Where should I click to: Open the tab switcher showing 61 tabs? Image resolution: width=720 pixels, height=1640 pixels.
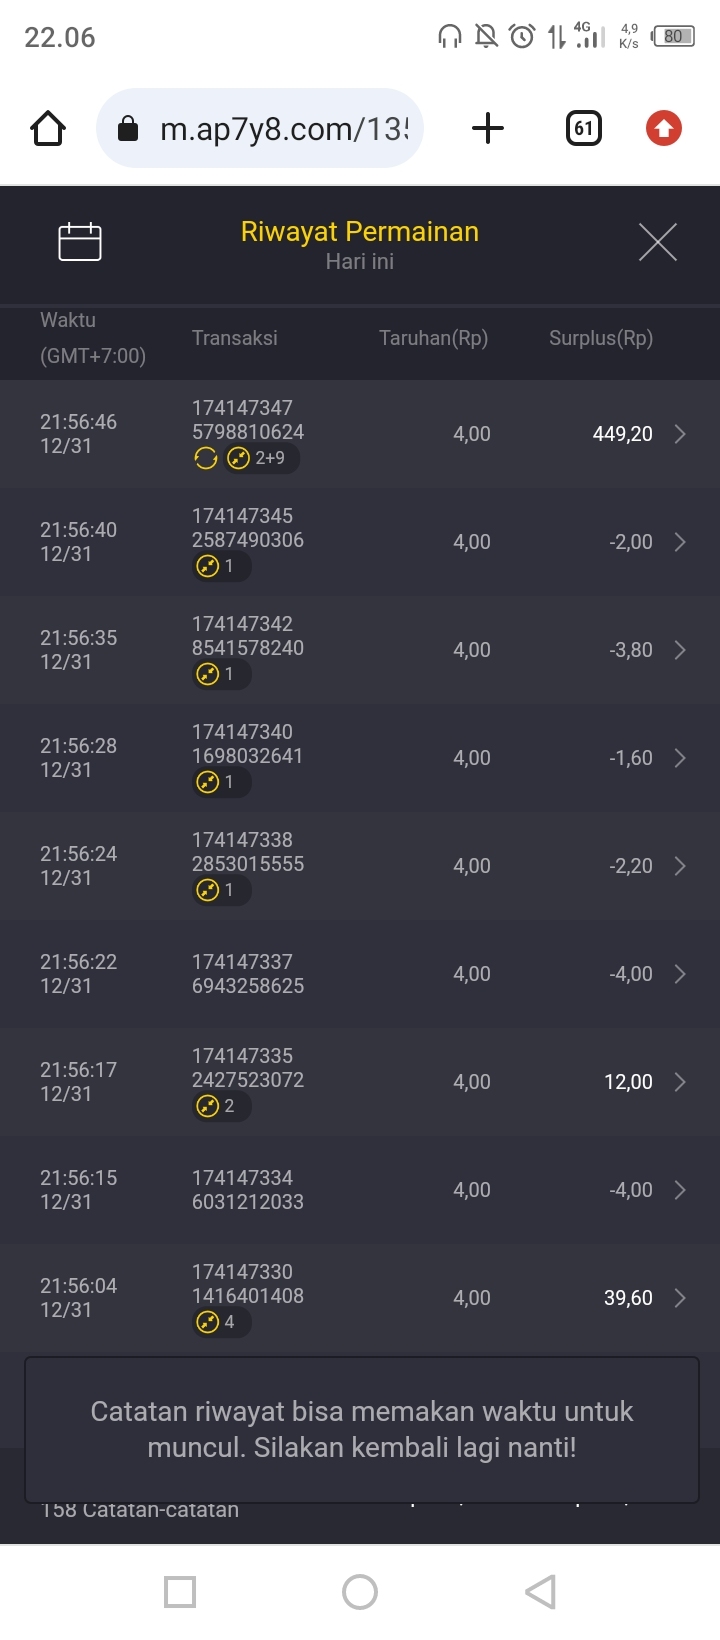pyautogui.click(x=584, y=129)
